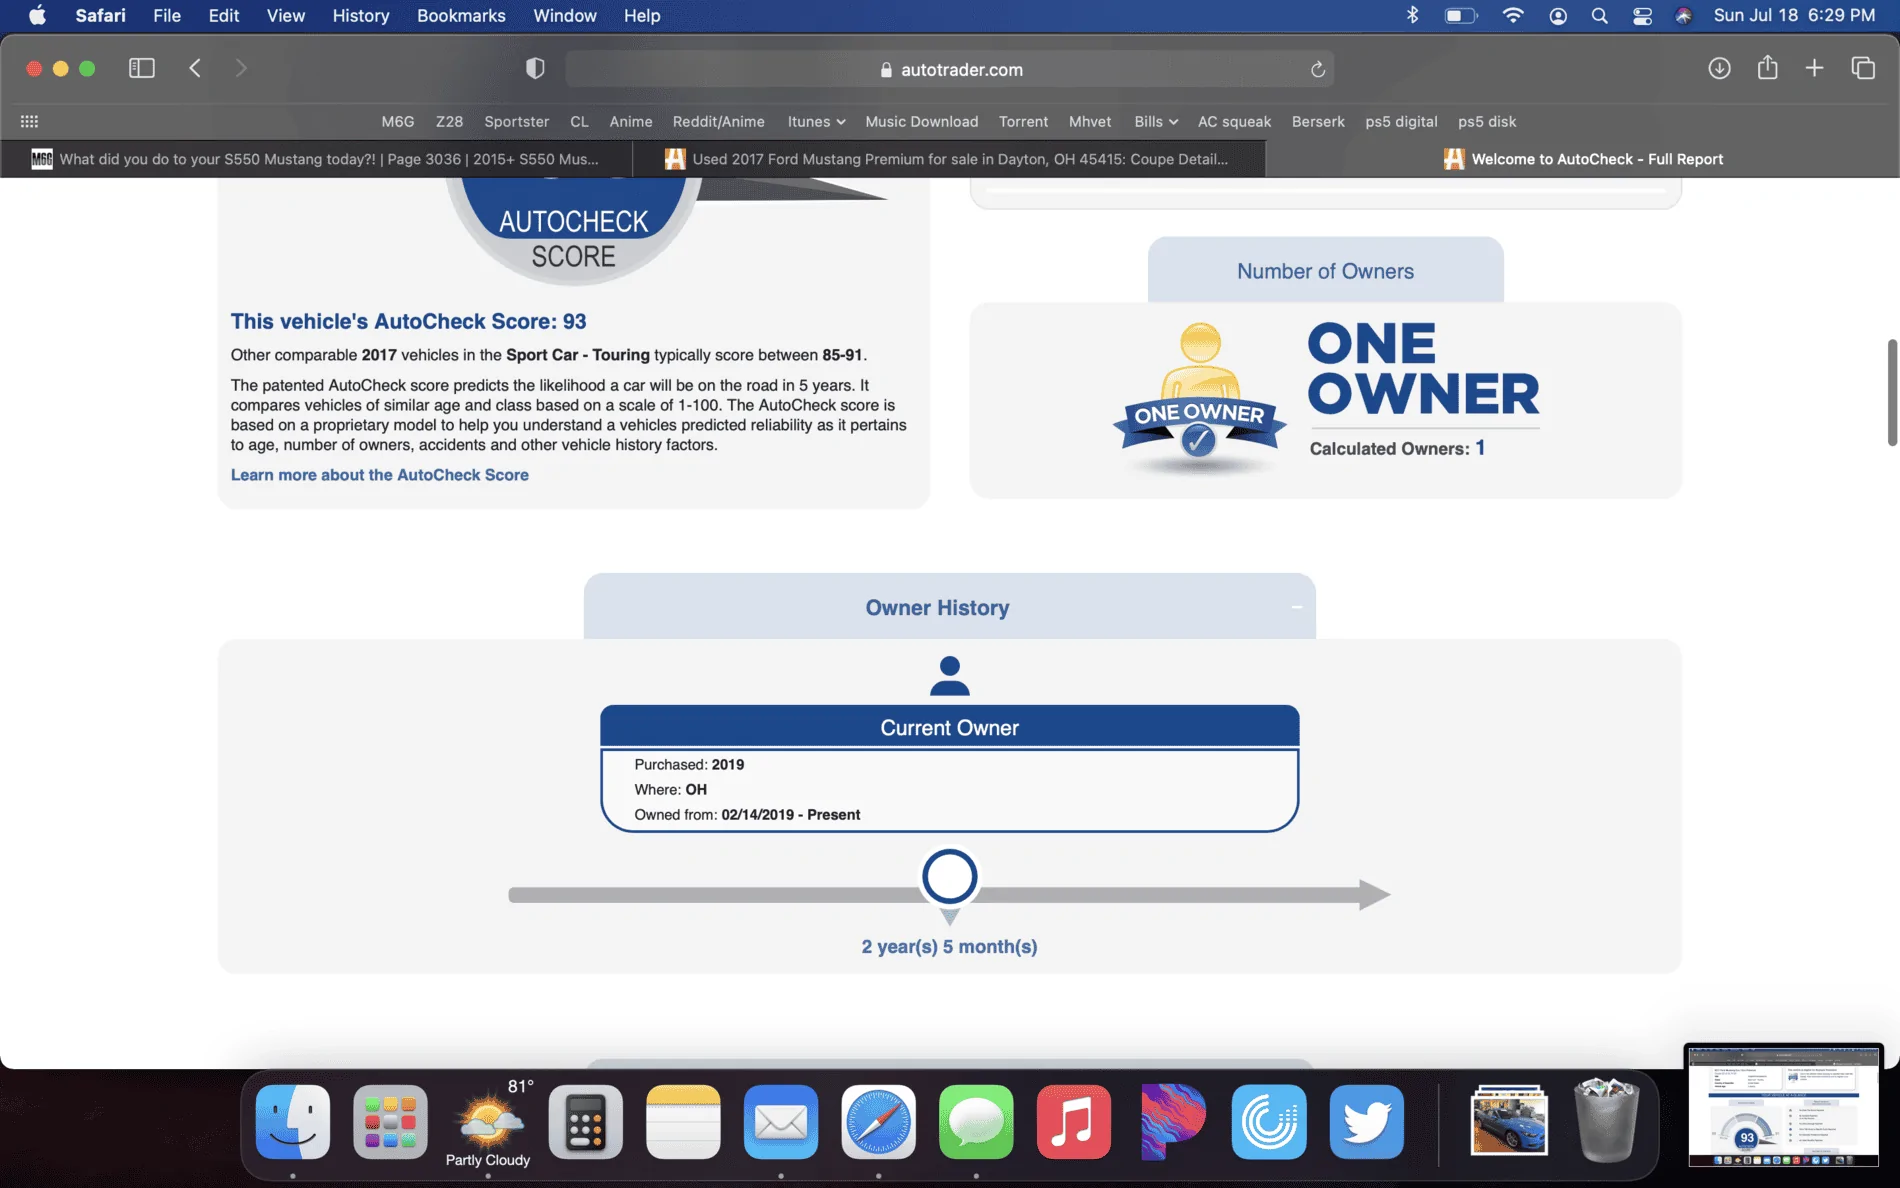1900x1188 pixels.
Task: Show Safari downloads
Action: point(1719,68)
